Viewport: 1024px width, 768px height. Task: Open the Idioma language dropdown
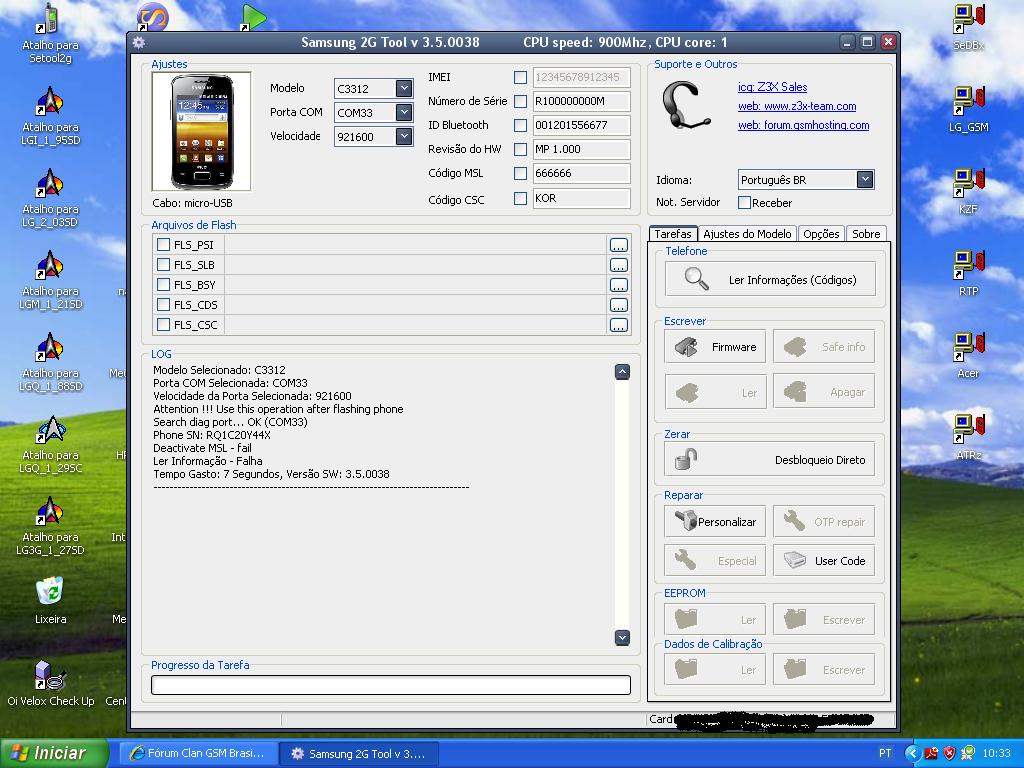pyautogui.click(x=865, y=180)
